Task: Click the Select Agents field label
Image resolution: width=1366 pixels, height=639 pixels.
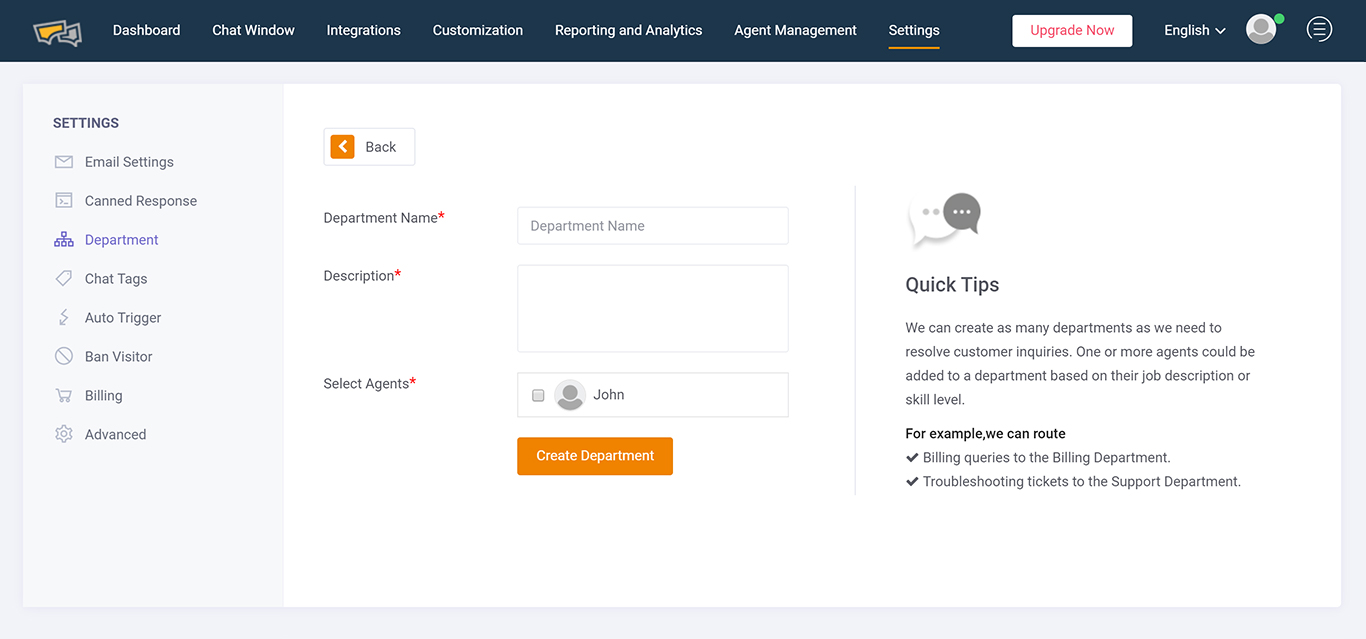Action: tap(370, 384)
